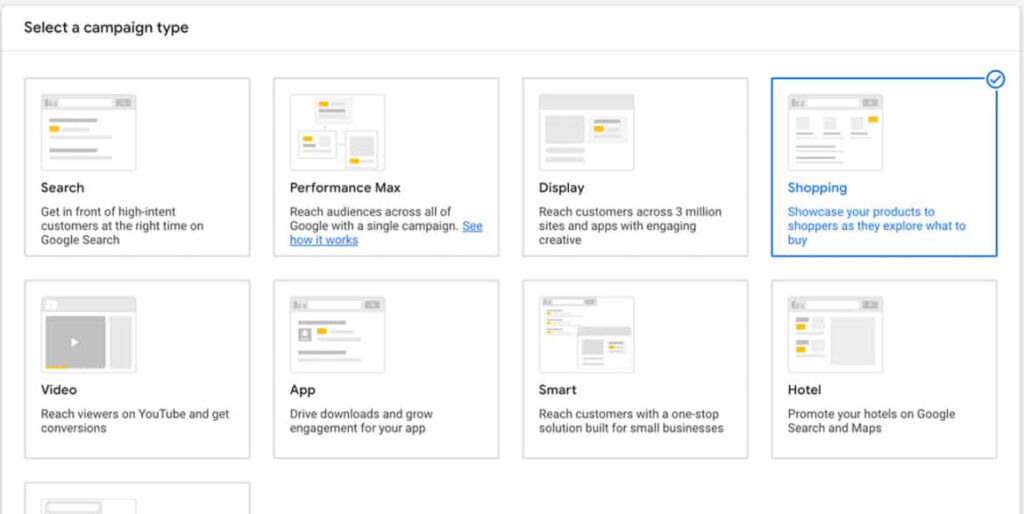Click the Hotel campaign illustration icon

(x=835, y=334)
